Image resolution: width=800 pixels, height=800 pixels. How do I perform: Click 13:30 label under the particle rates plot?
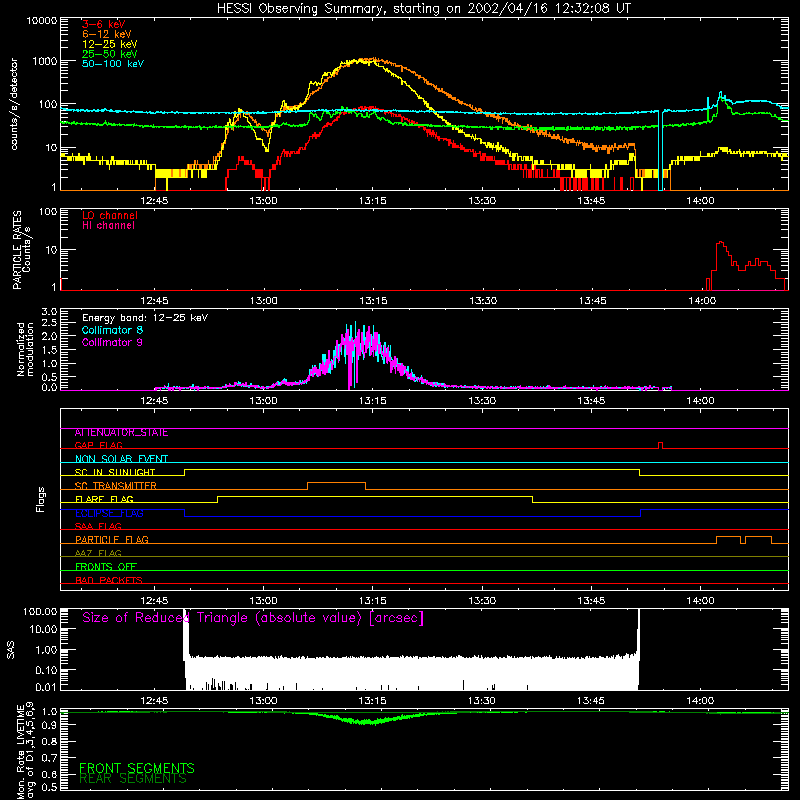[x=483, y=301]
